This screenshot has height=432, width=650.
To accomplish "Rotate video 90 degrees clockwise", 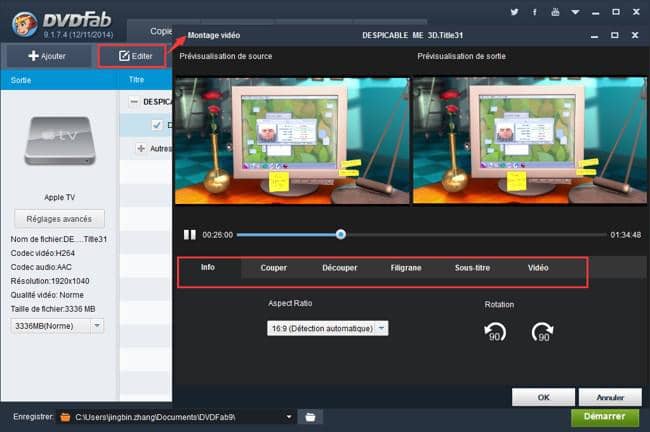I will click(542, 332).
